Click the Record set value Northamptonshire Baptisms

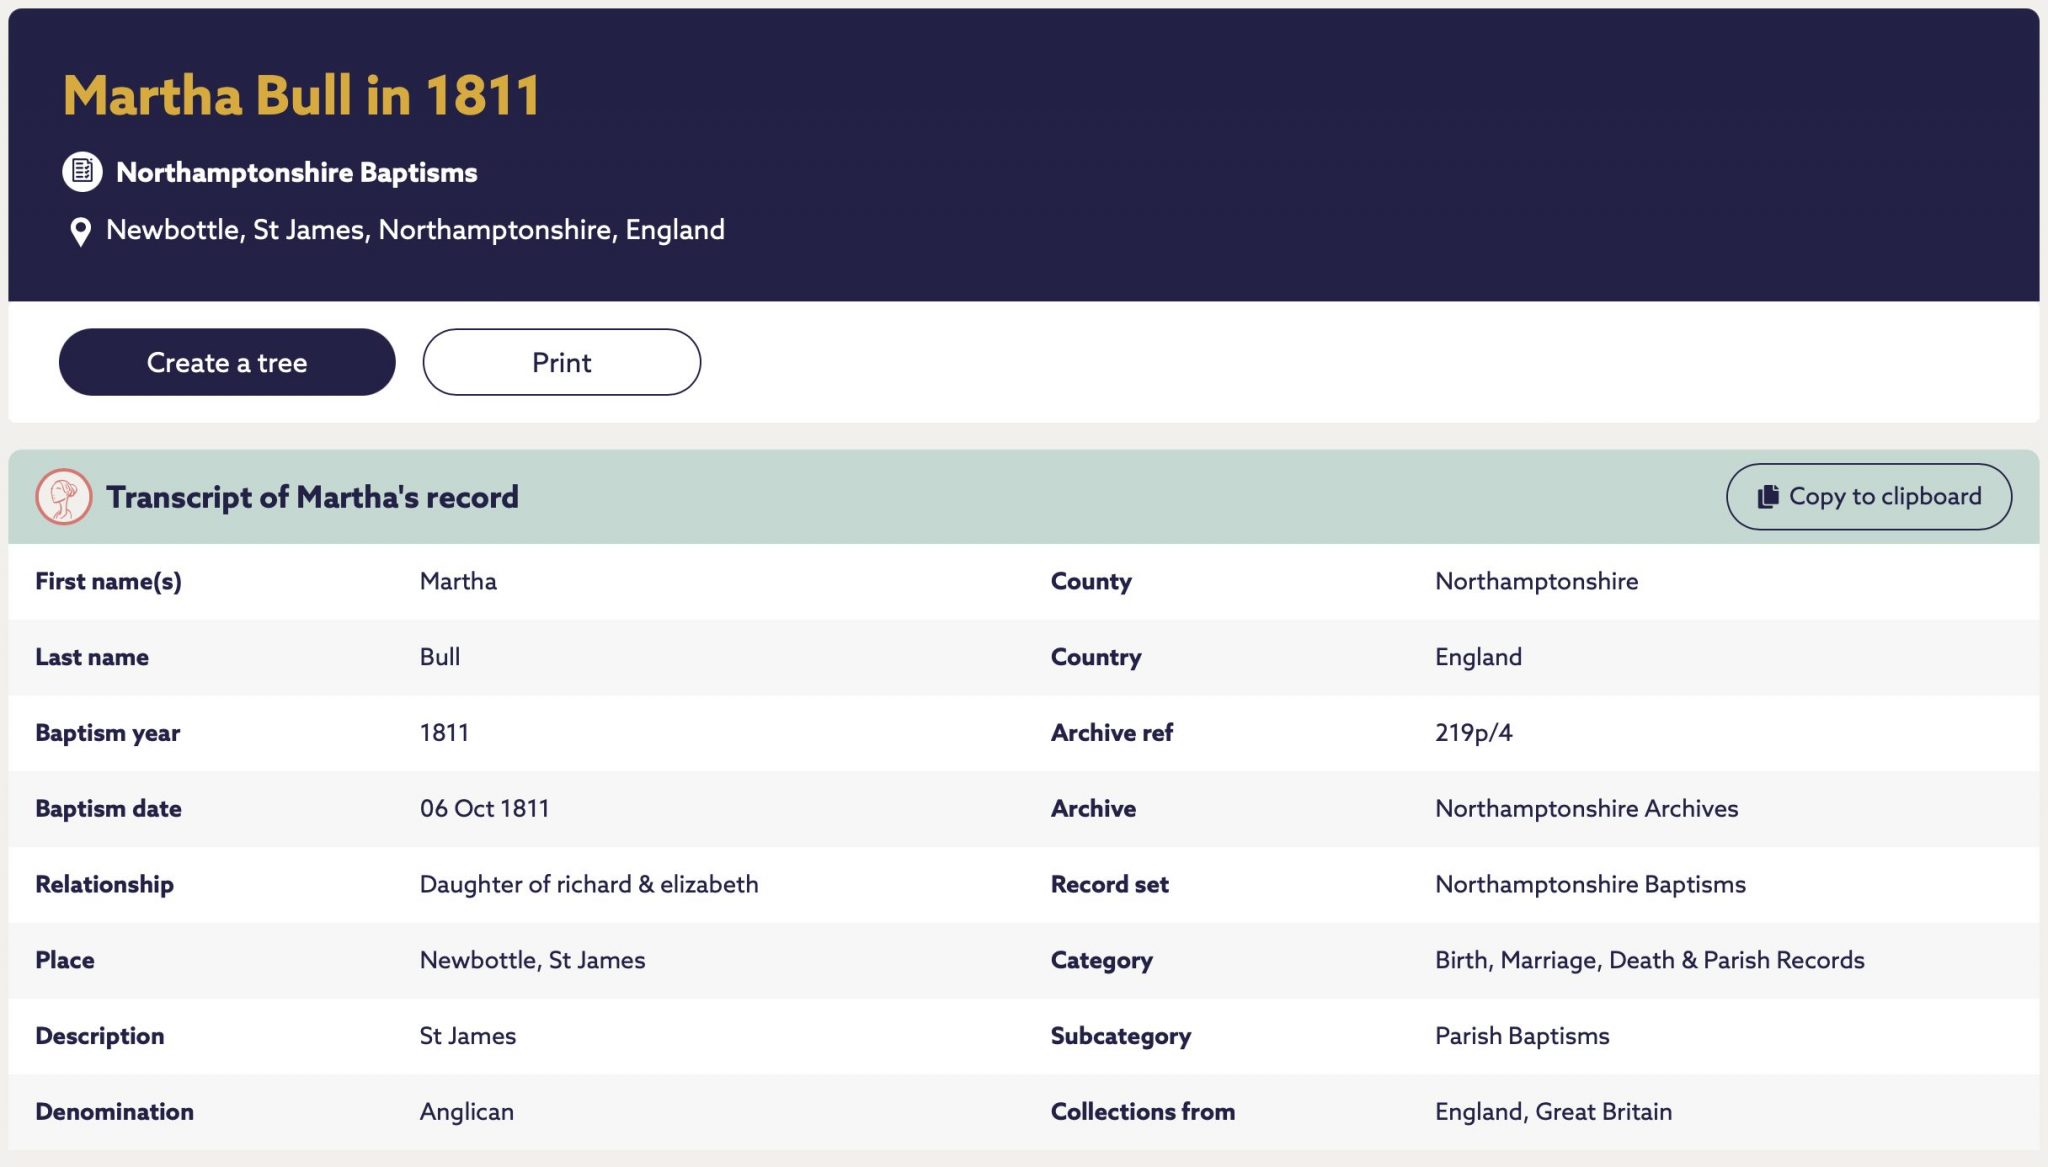click(1590, 884)
